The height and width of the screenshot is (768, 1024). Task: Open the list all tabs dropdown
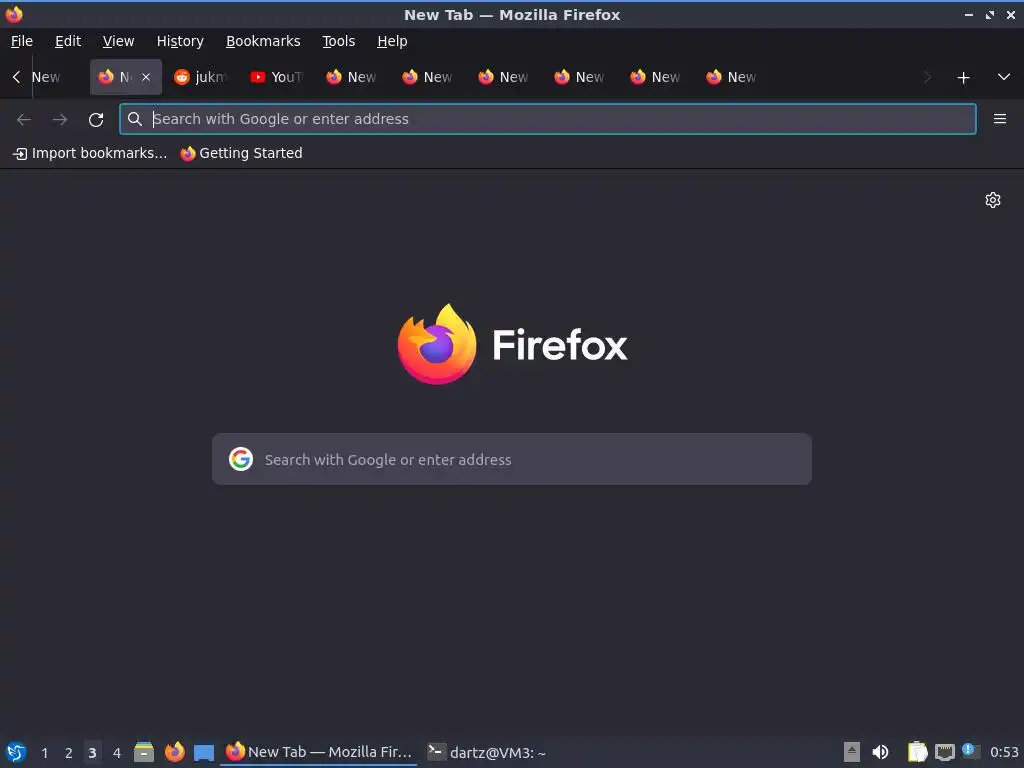pos(1004,77)
